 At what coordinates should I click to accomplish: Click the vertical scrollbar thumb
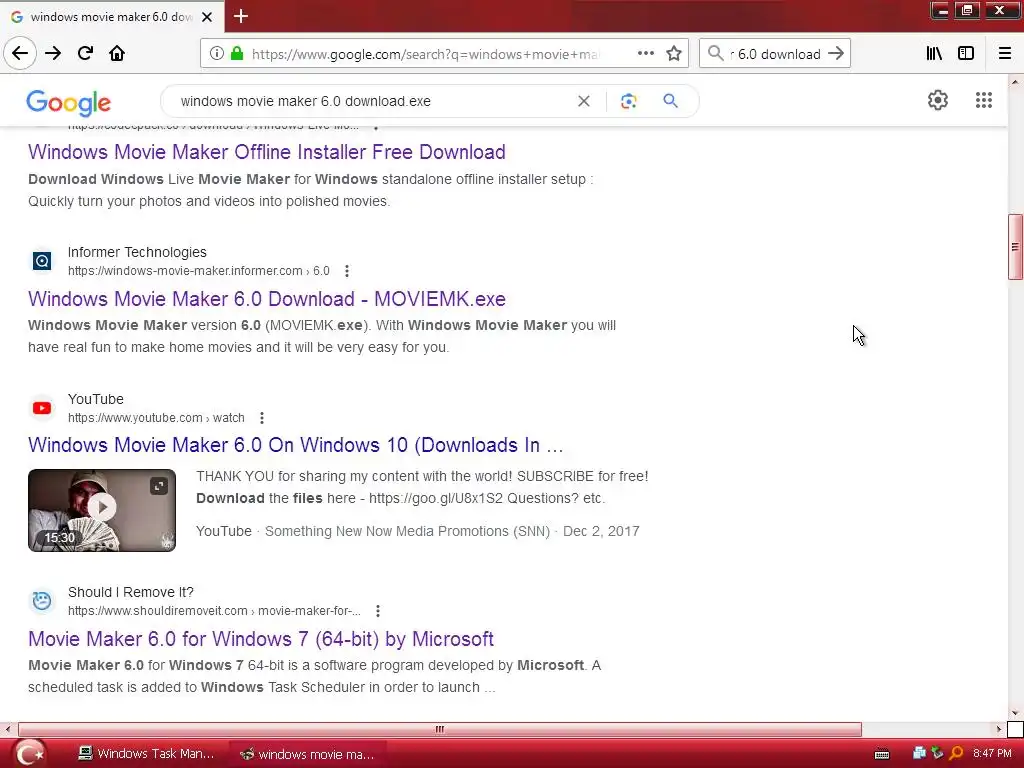click(x=1015, y=247)
